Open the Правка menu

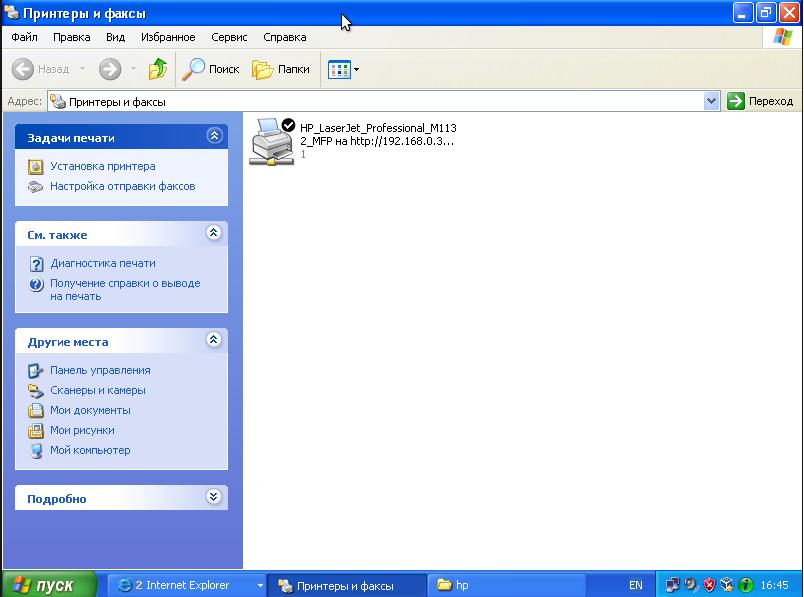click(x=72, y=37)
